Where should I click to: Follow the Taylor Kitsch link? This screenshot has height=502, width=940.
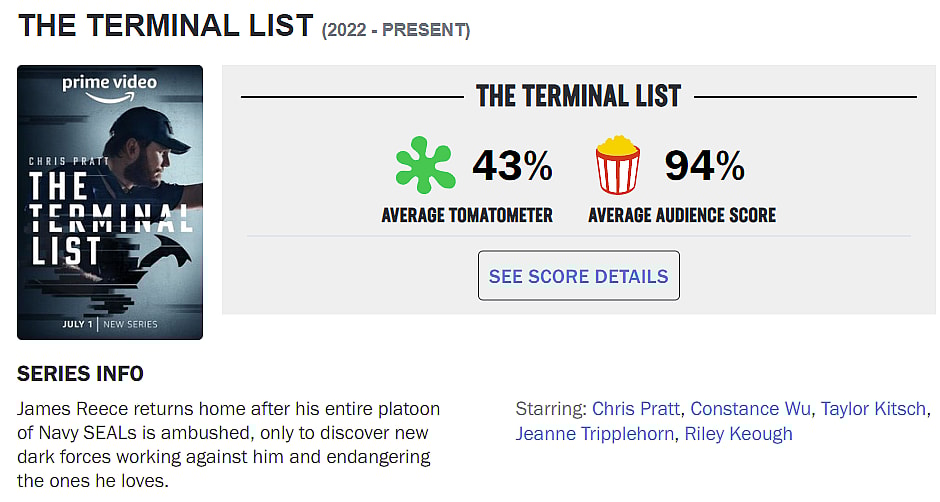coord(874,409)
